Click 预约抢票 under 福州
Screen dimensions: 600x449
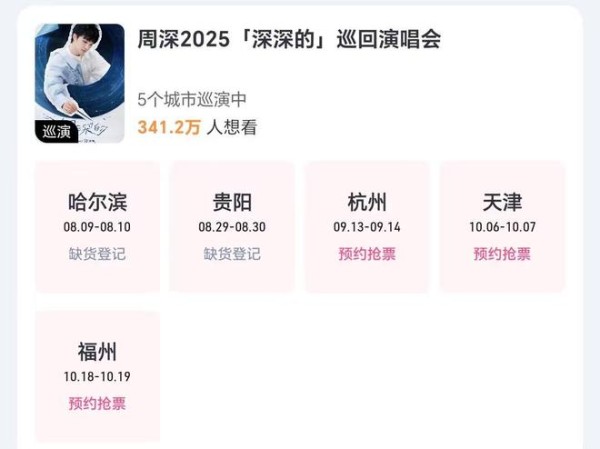(97, 404)
